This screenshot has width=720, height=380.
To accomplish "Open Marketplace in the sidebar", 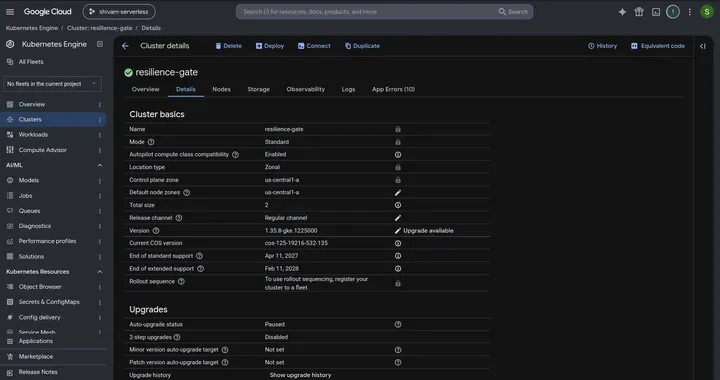I will tap(36, 357).
